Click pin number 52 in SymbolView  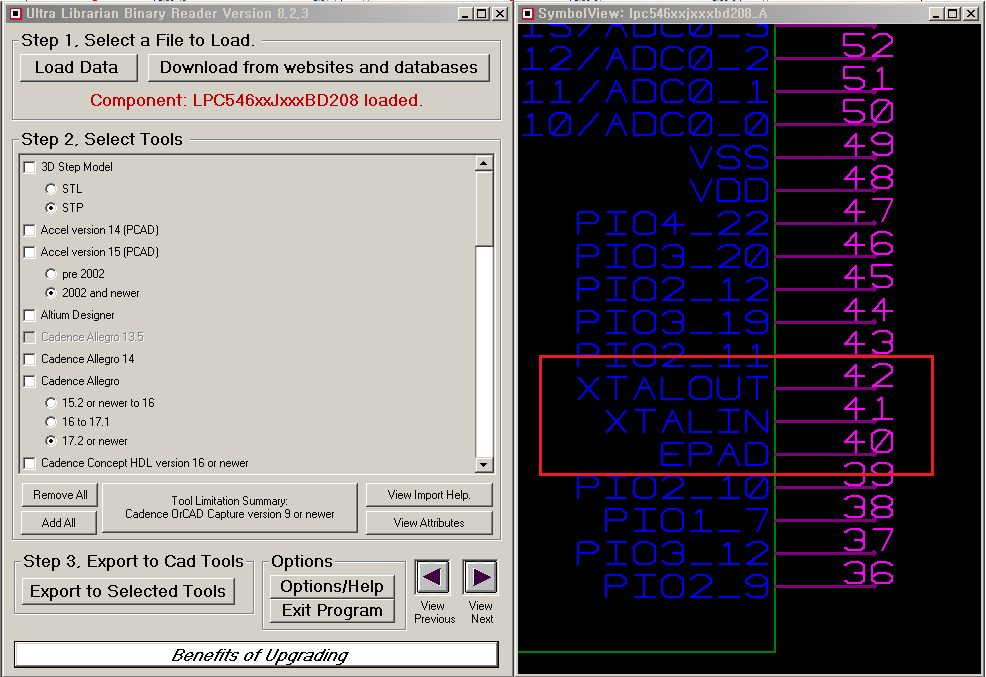coord(868,46)
